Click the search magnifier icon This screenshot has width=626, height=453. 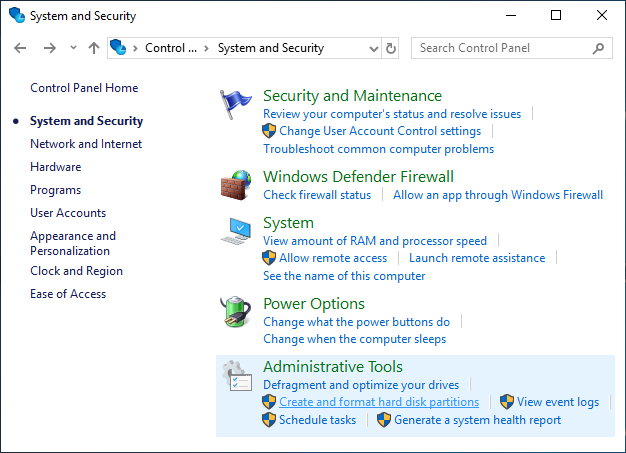pyautogui.click(x=598, y=48)
